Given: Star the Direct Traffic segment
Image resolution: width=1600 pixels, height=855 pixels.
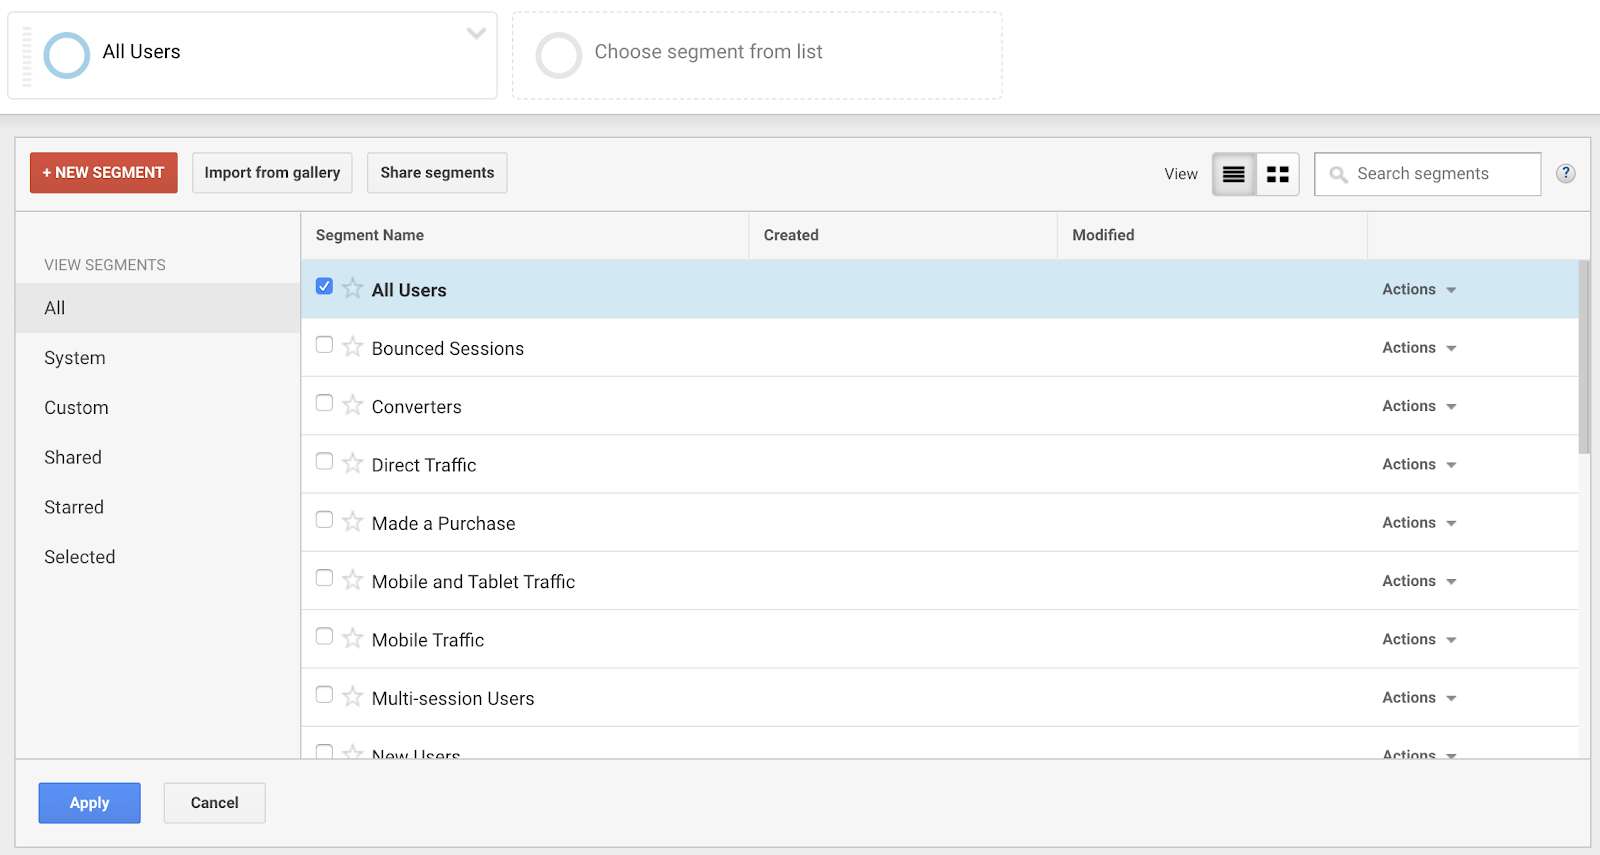Looking at the screenshot, I should pos(352,463).
